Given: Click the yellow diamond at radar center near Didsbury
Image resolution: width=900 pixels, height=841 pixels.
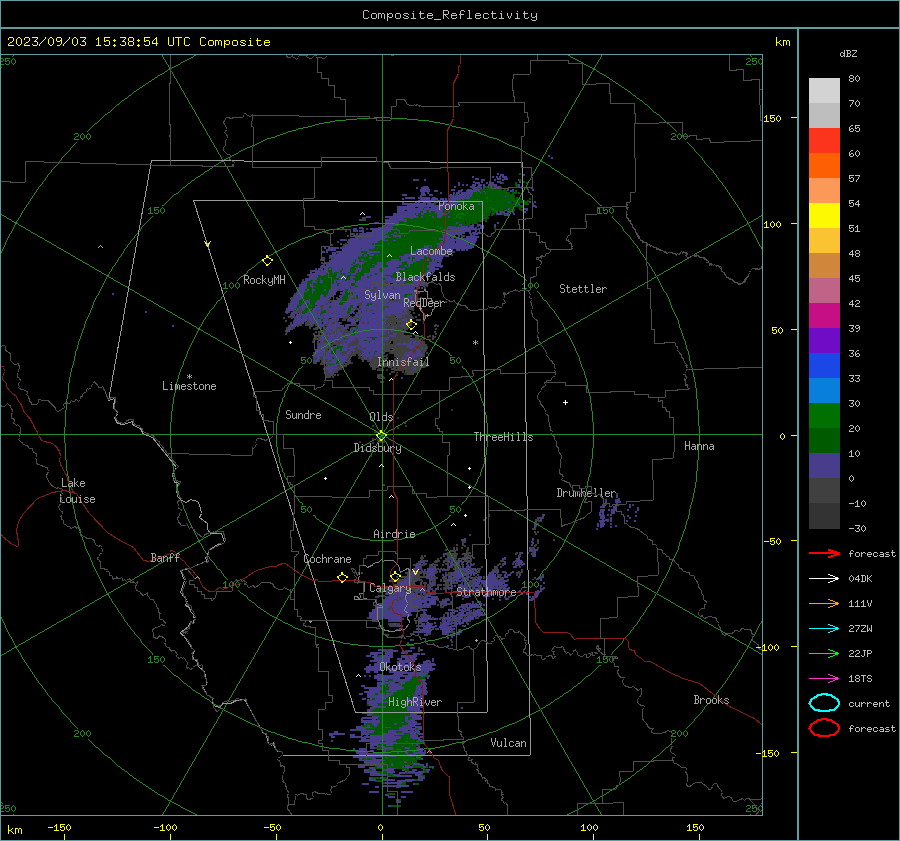Looking at the screenshot, I should [381, 436].
